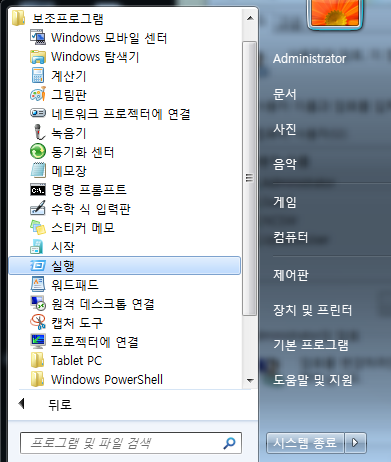Select the 스티커 메모 text label
This screenshot has width=391, height=462.
[83, 228]
